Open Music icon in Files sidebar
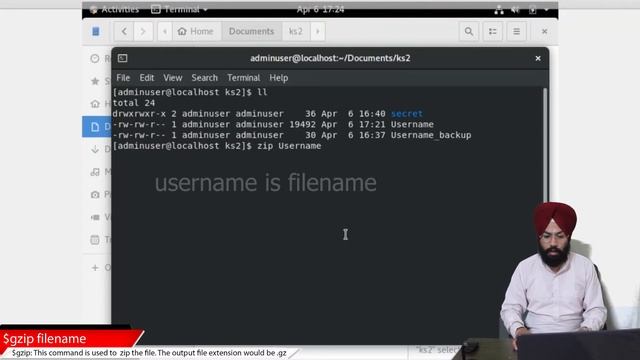Image resolution: width=640 pixels, height=360 pixels. [95, 172]
